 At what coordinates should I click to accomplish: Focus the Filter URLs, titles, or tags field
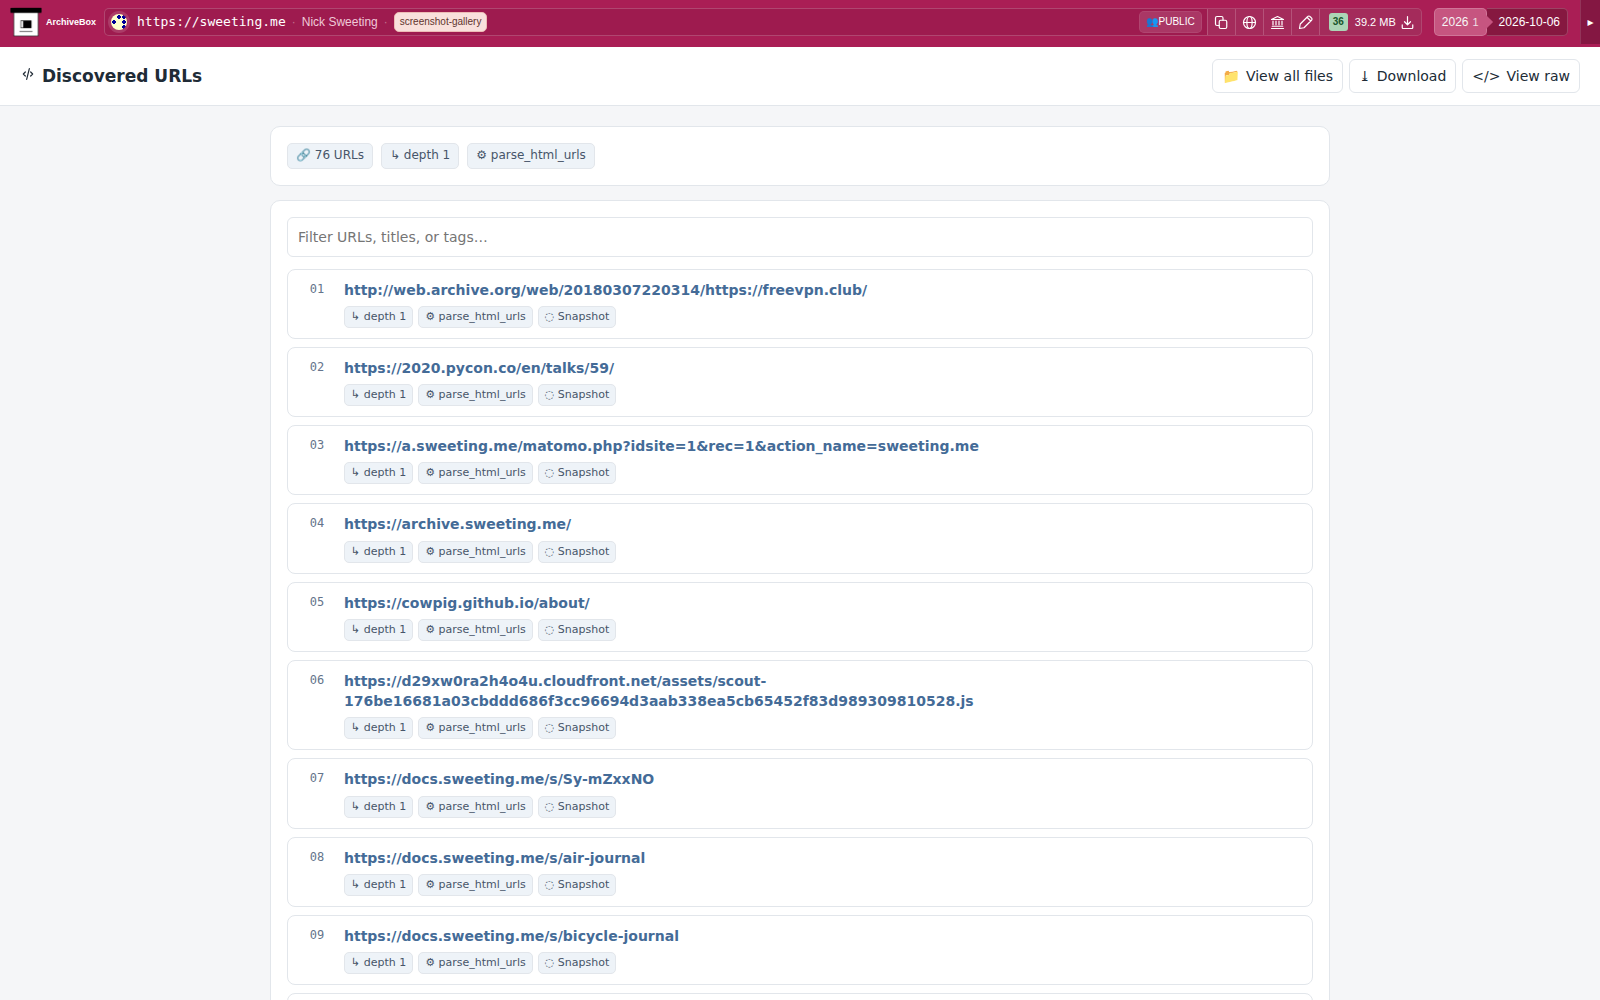(x=800, y=237)
